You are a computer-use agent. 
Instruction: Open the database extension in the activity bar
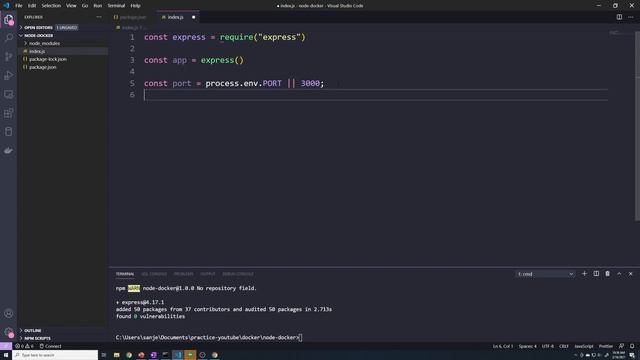pyautogui.click(x=9, y=132)
